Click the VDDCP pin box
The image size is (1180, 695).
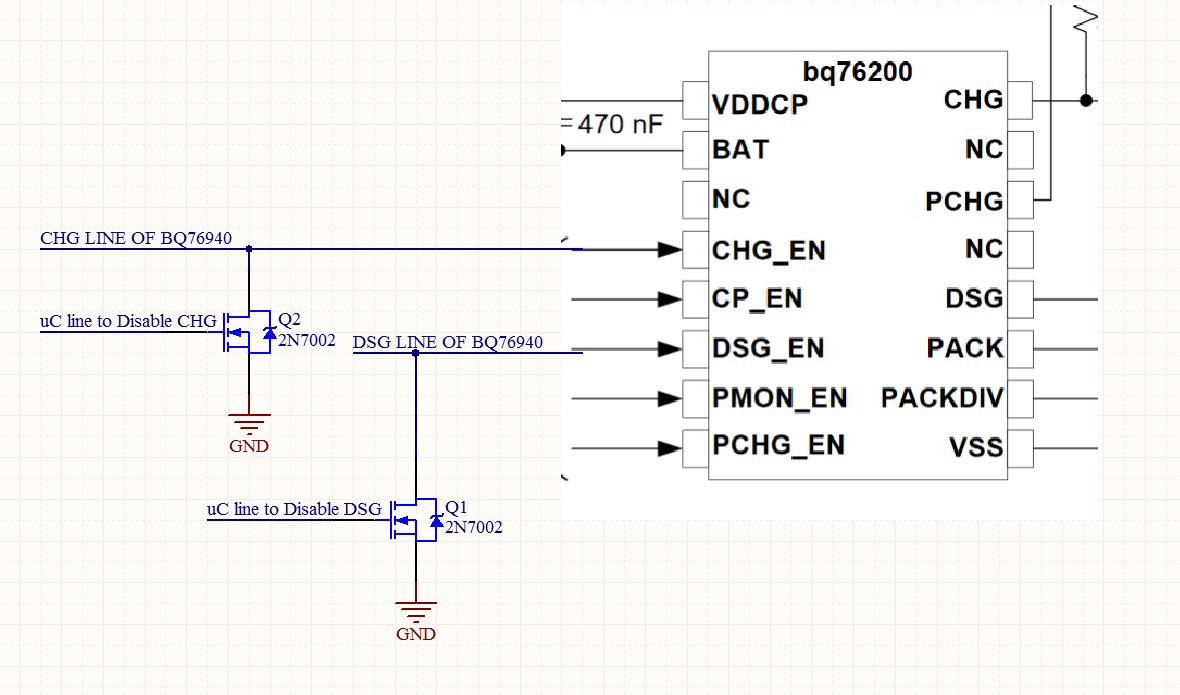point(695,101)
